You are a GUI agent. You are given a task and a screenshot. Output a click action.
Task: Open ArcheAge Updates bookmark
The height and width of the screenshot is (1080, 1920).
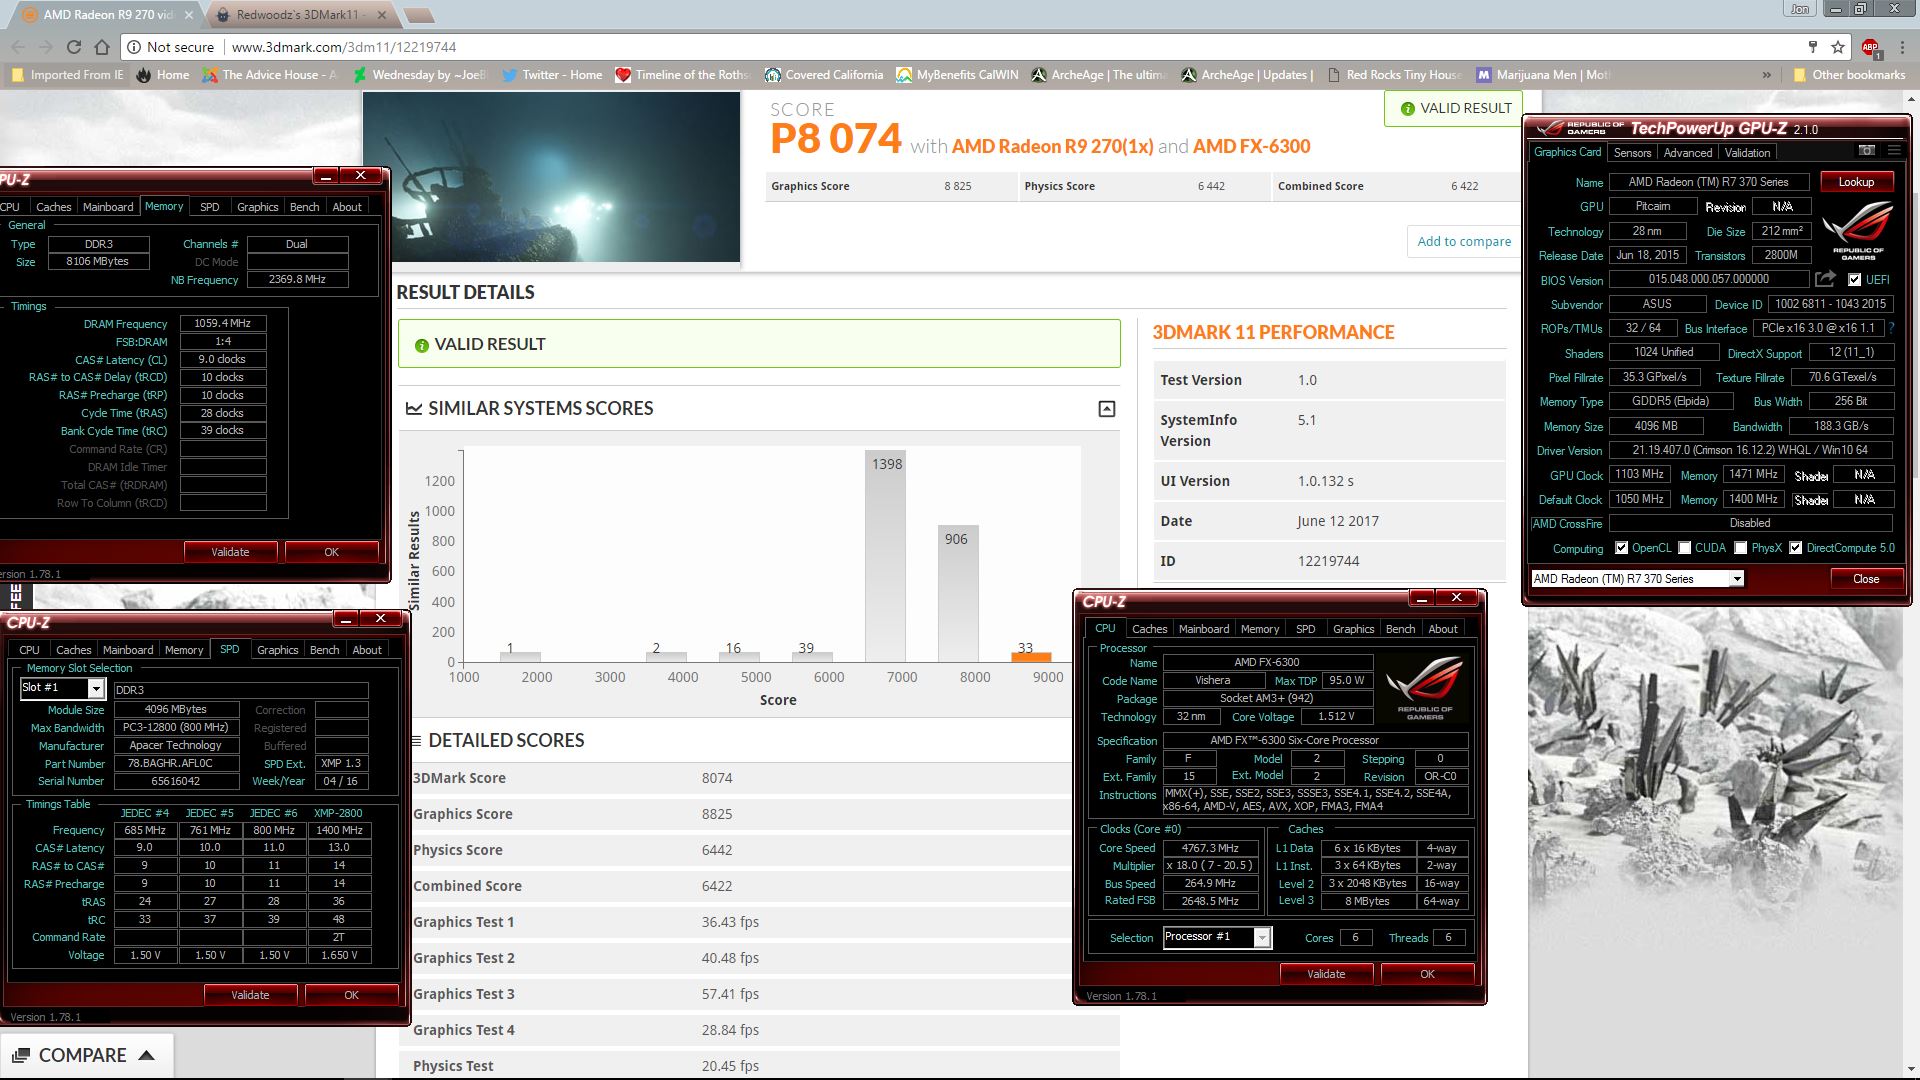[1247, 75]
